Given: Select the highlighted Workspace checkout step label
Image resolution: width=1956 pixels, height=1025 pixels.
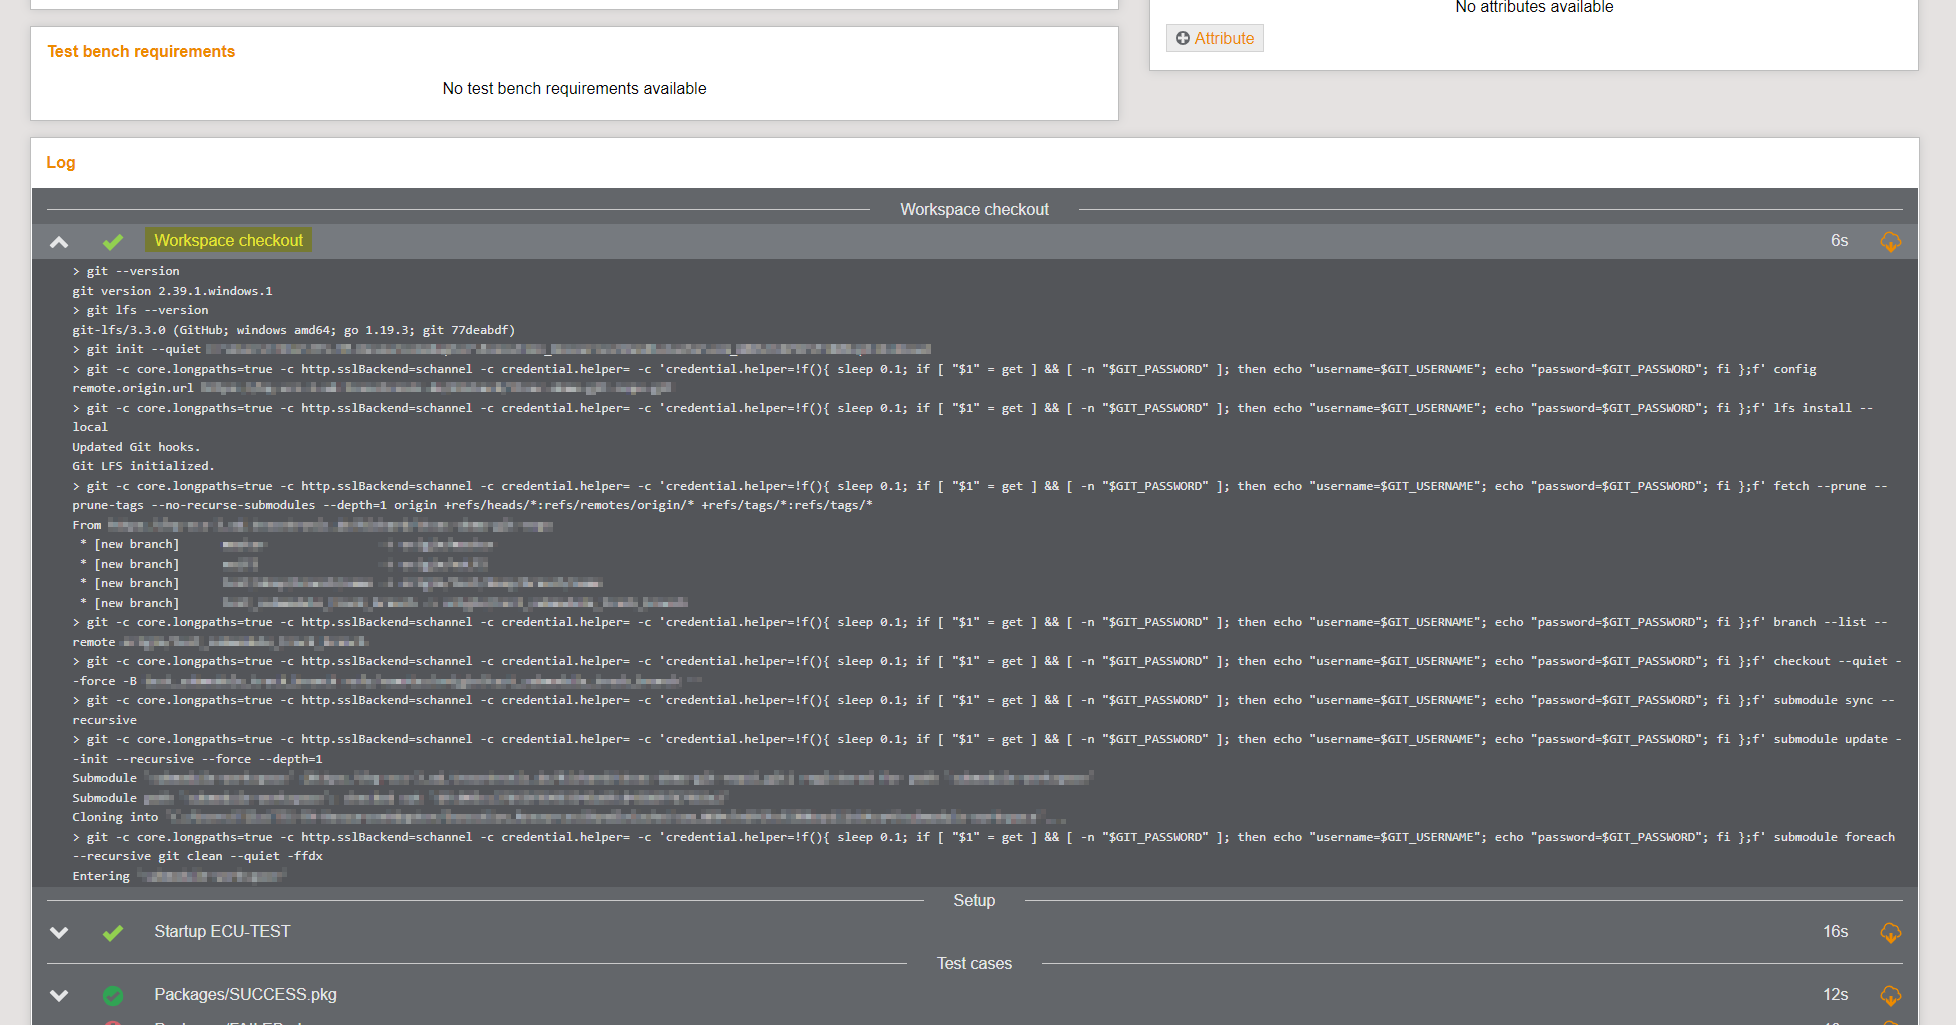Looking at the screenshot, I should (228, 241).
